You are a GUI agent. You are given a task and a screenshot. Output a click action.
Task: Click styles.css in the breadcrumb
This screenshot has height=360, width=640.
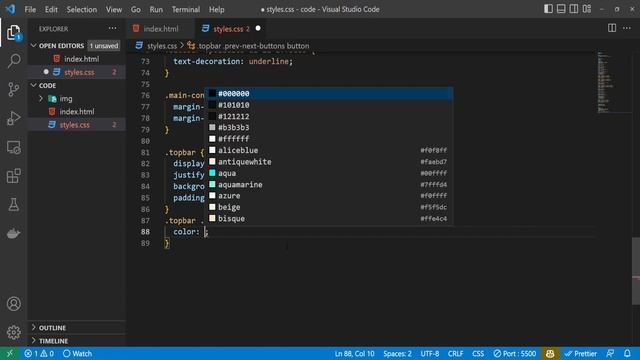[162, 46]
